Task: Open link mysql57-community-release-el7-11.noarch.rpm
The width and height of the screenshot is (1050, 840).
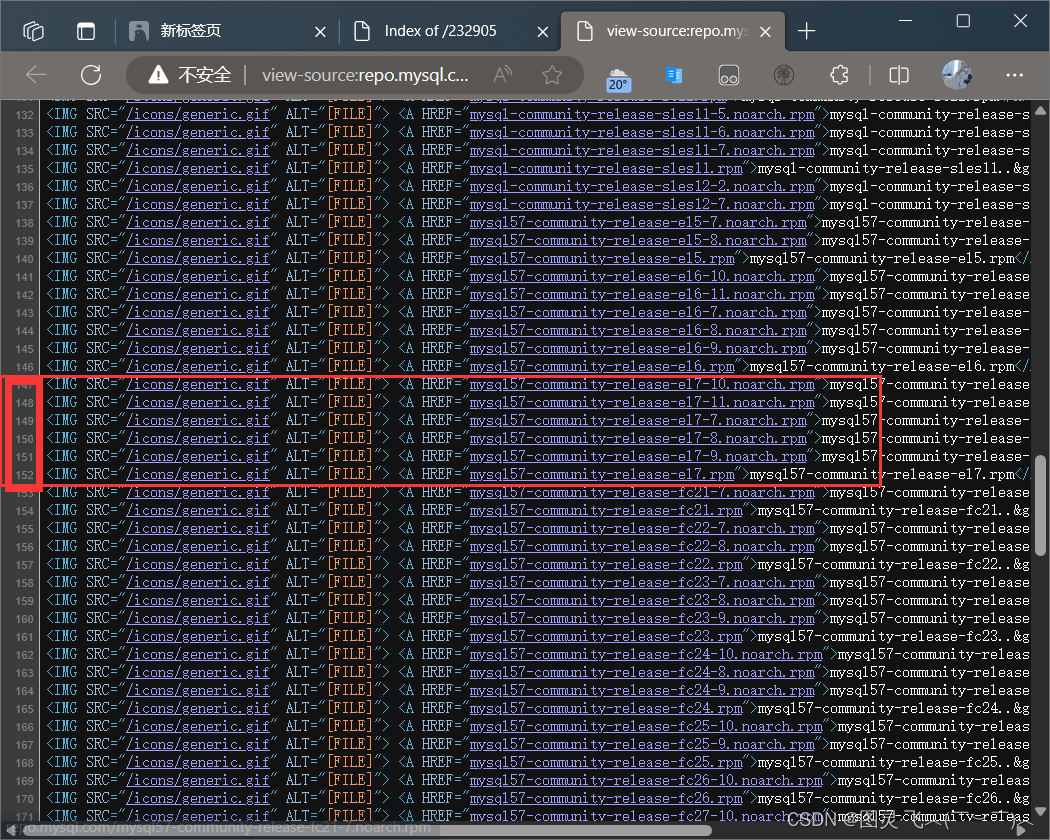Action: (642, 403)
